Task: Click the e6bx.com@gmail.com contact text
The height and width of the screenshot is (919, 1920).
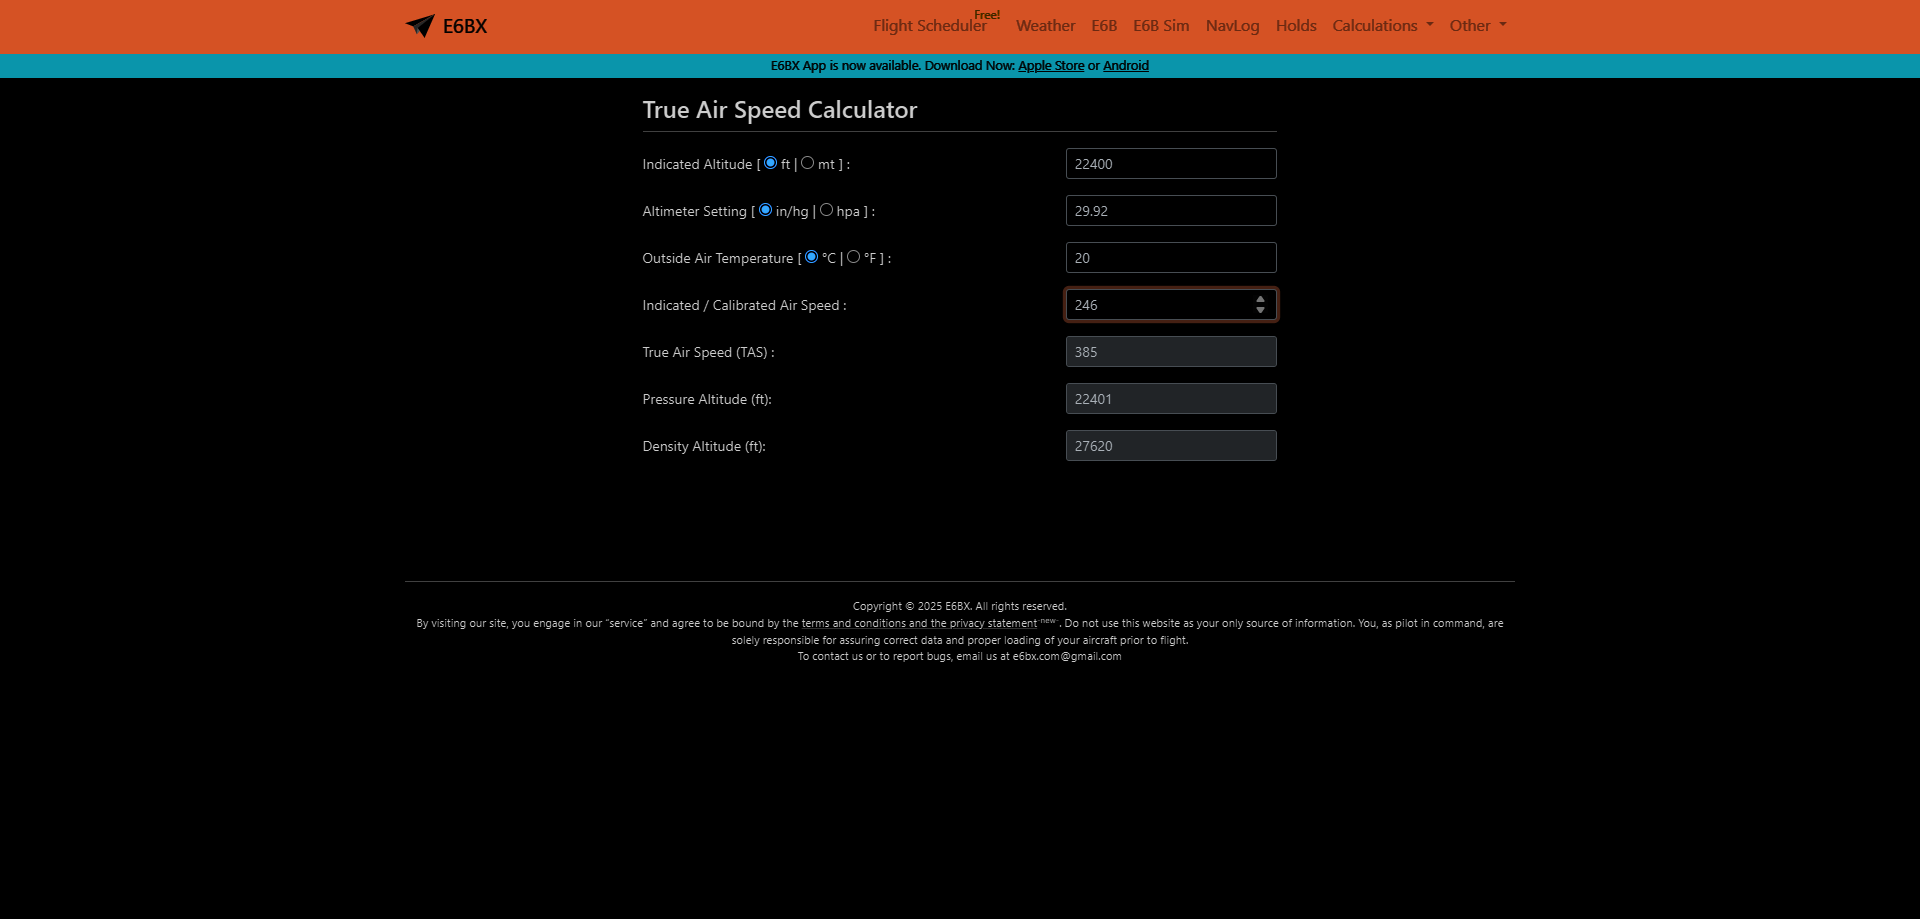Action: pos(1067,657)
